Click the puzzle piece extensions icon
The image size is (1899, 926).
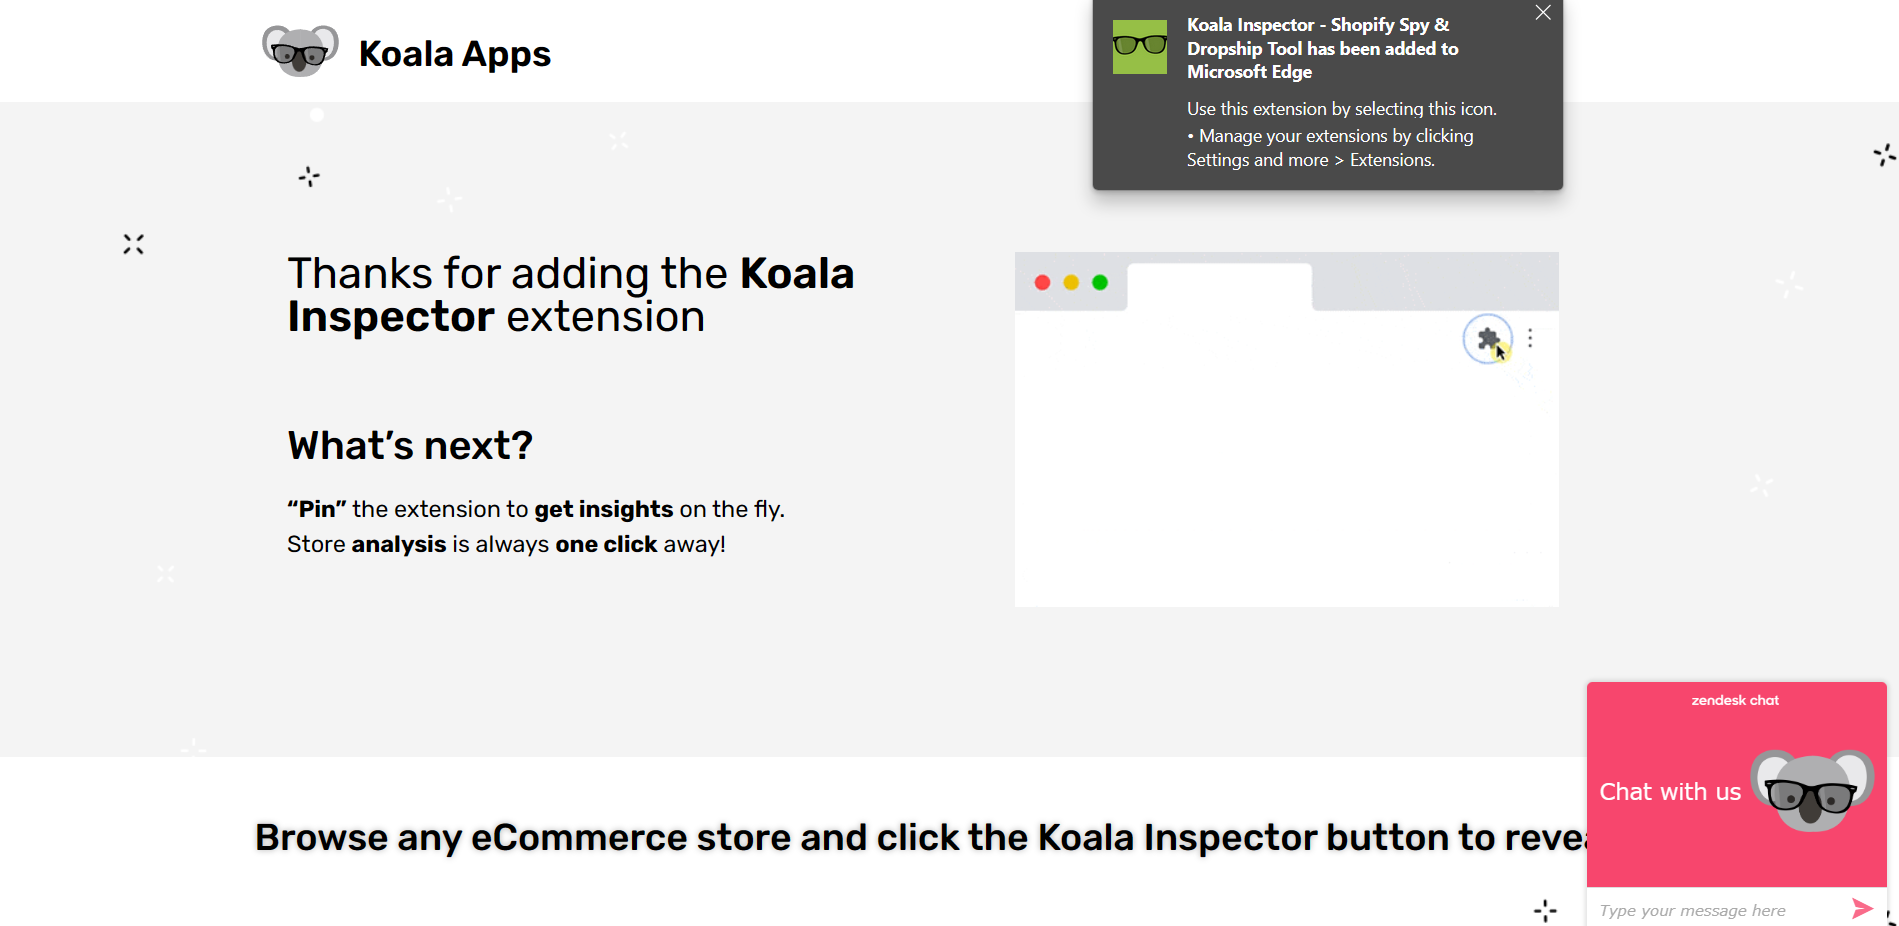pos(1488,339)
